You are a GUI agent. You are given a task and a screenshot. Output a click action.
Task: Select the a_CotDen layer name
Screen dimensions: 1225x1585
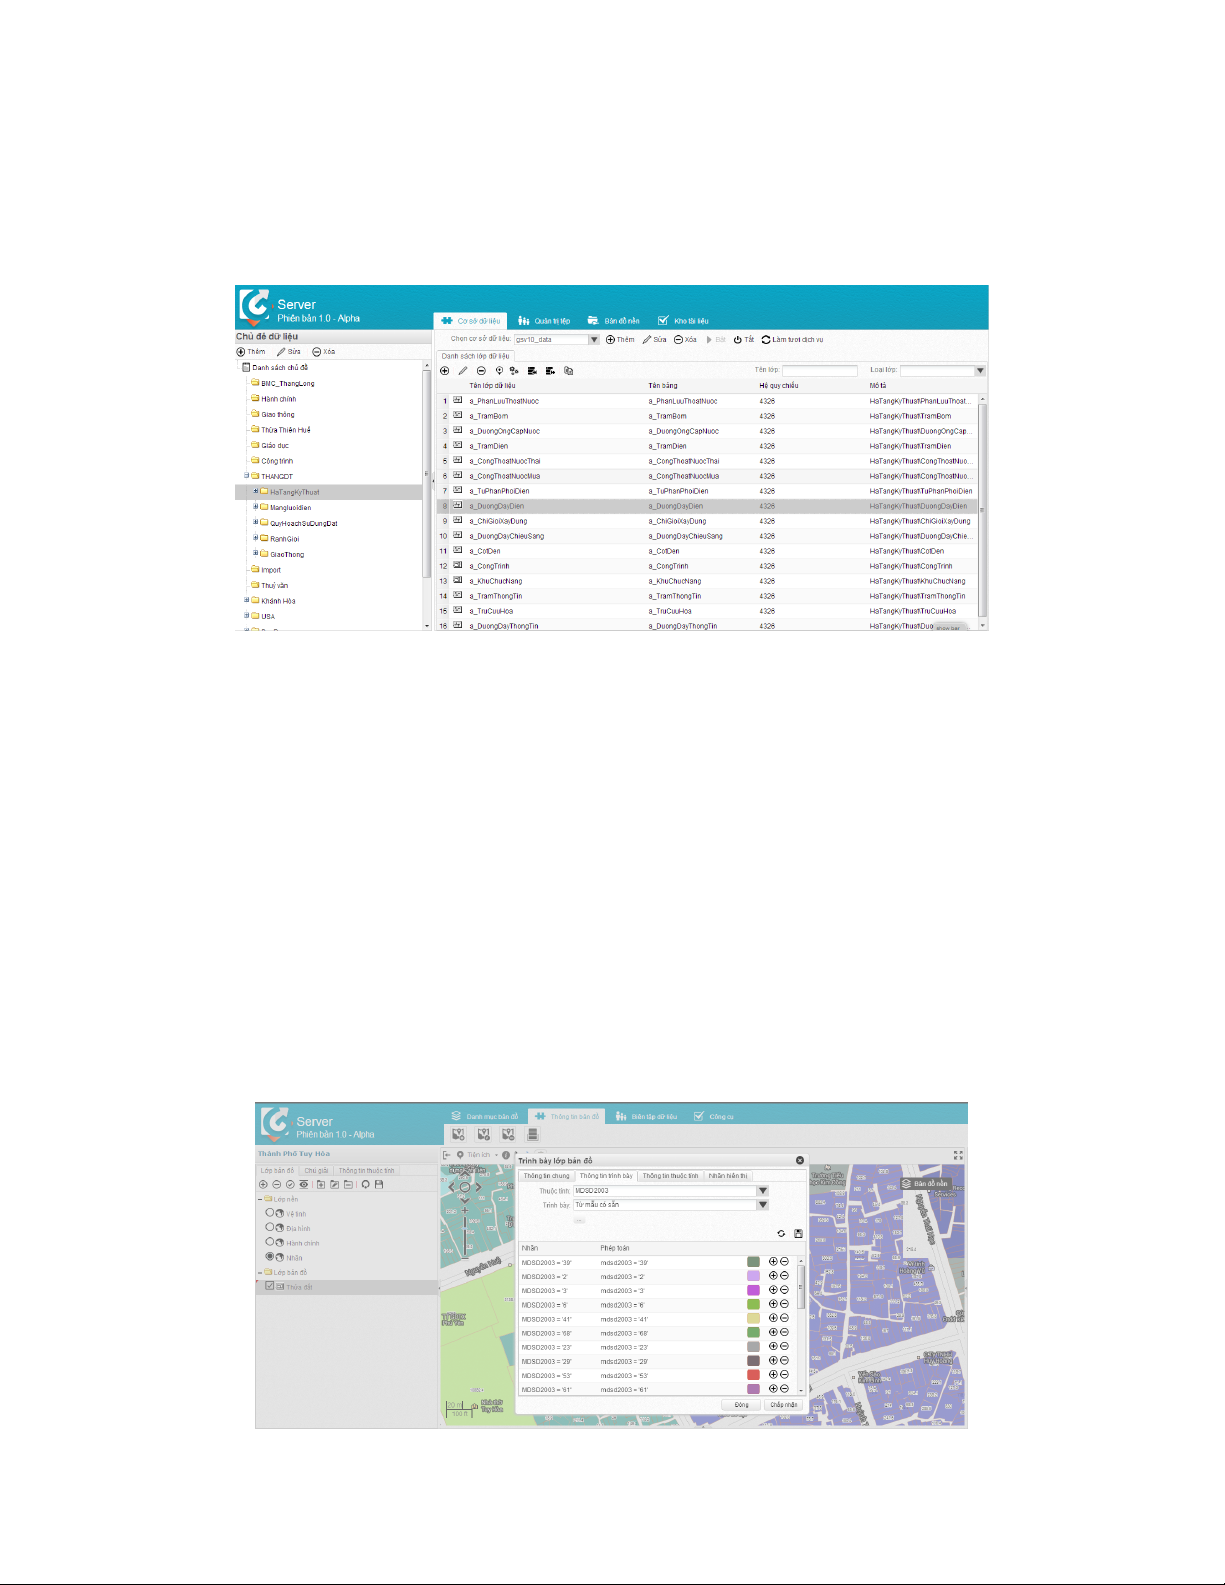[485, 551]
